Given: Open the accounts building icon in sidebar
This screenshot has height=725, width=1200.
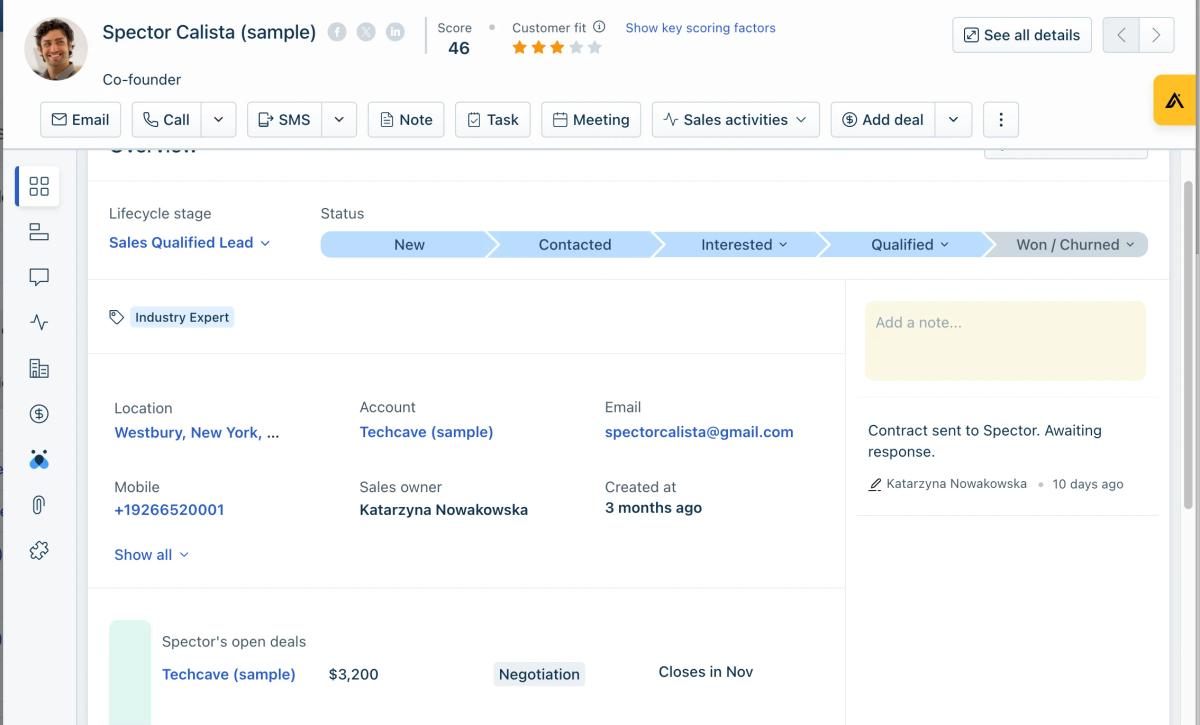Looking at the screenshot, I should [39, 368].
